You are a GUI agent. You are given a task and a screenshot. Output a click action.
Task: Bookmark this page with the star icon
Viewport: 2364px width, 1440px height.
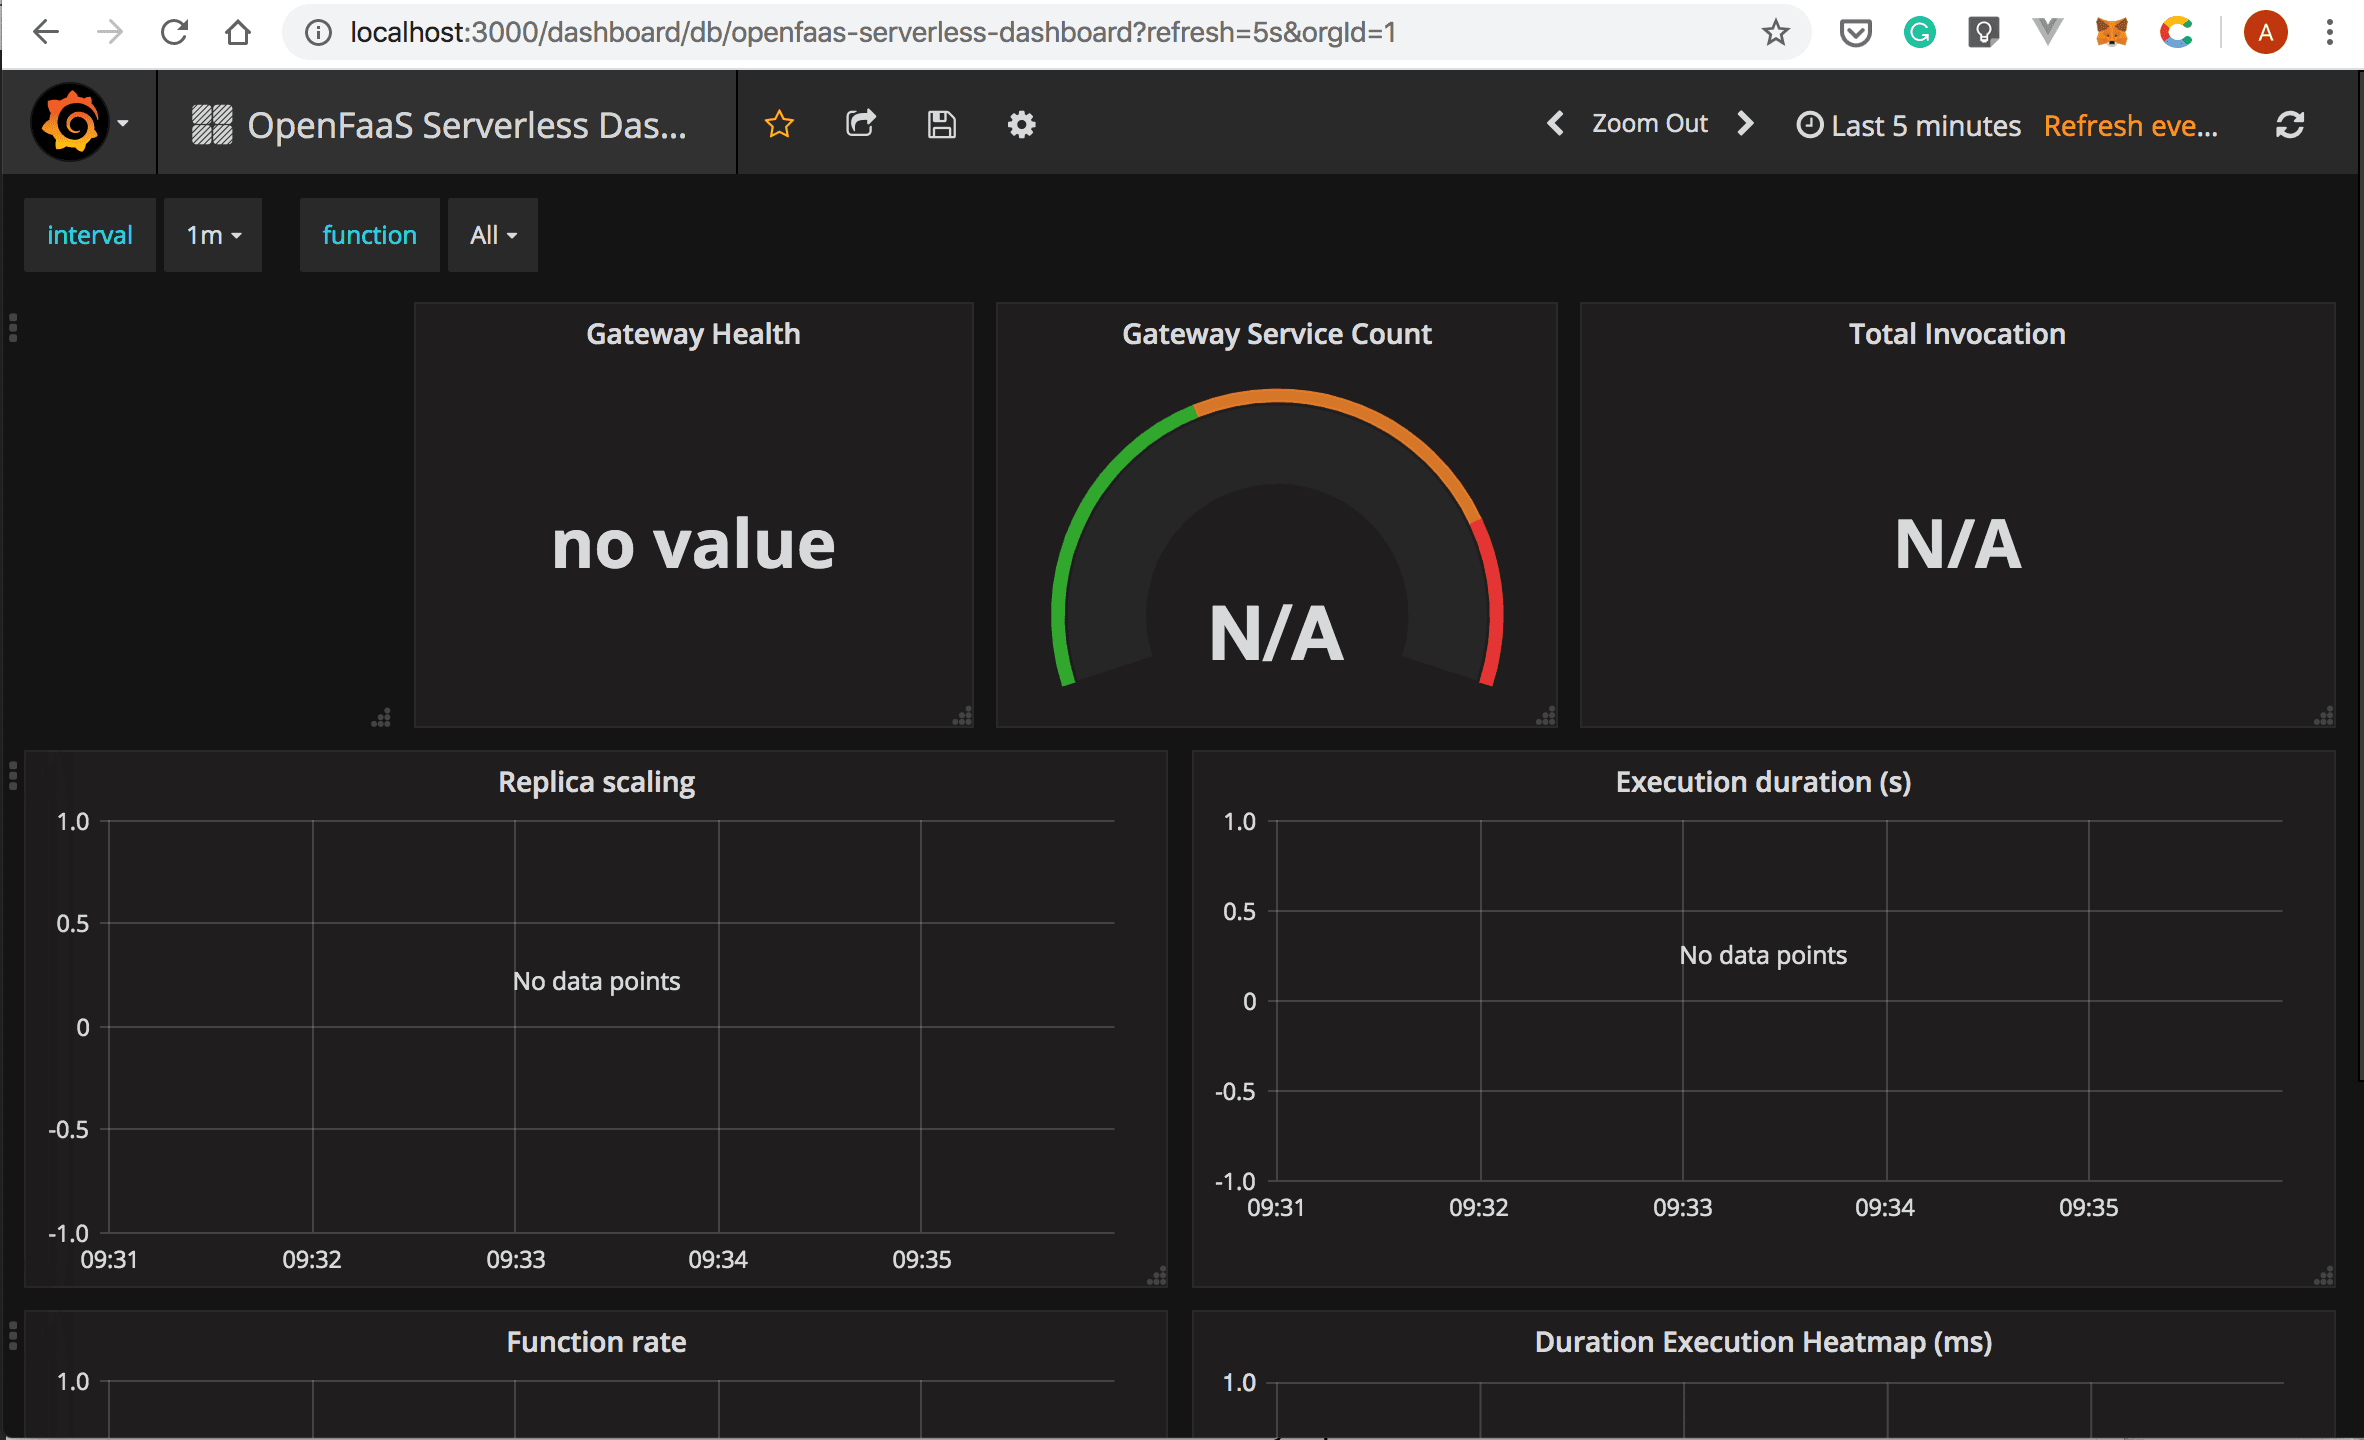click(x=1775, y=33)
